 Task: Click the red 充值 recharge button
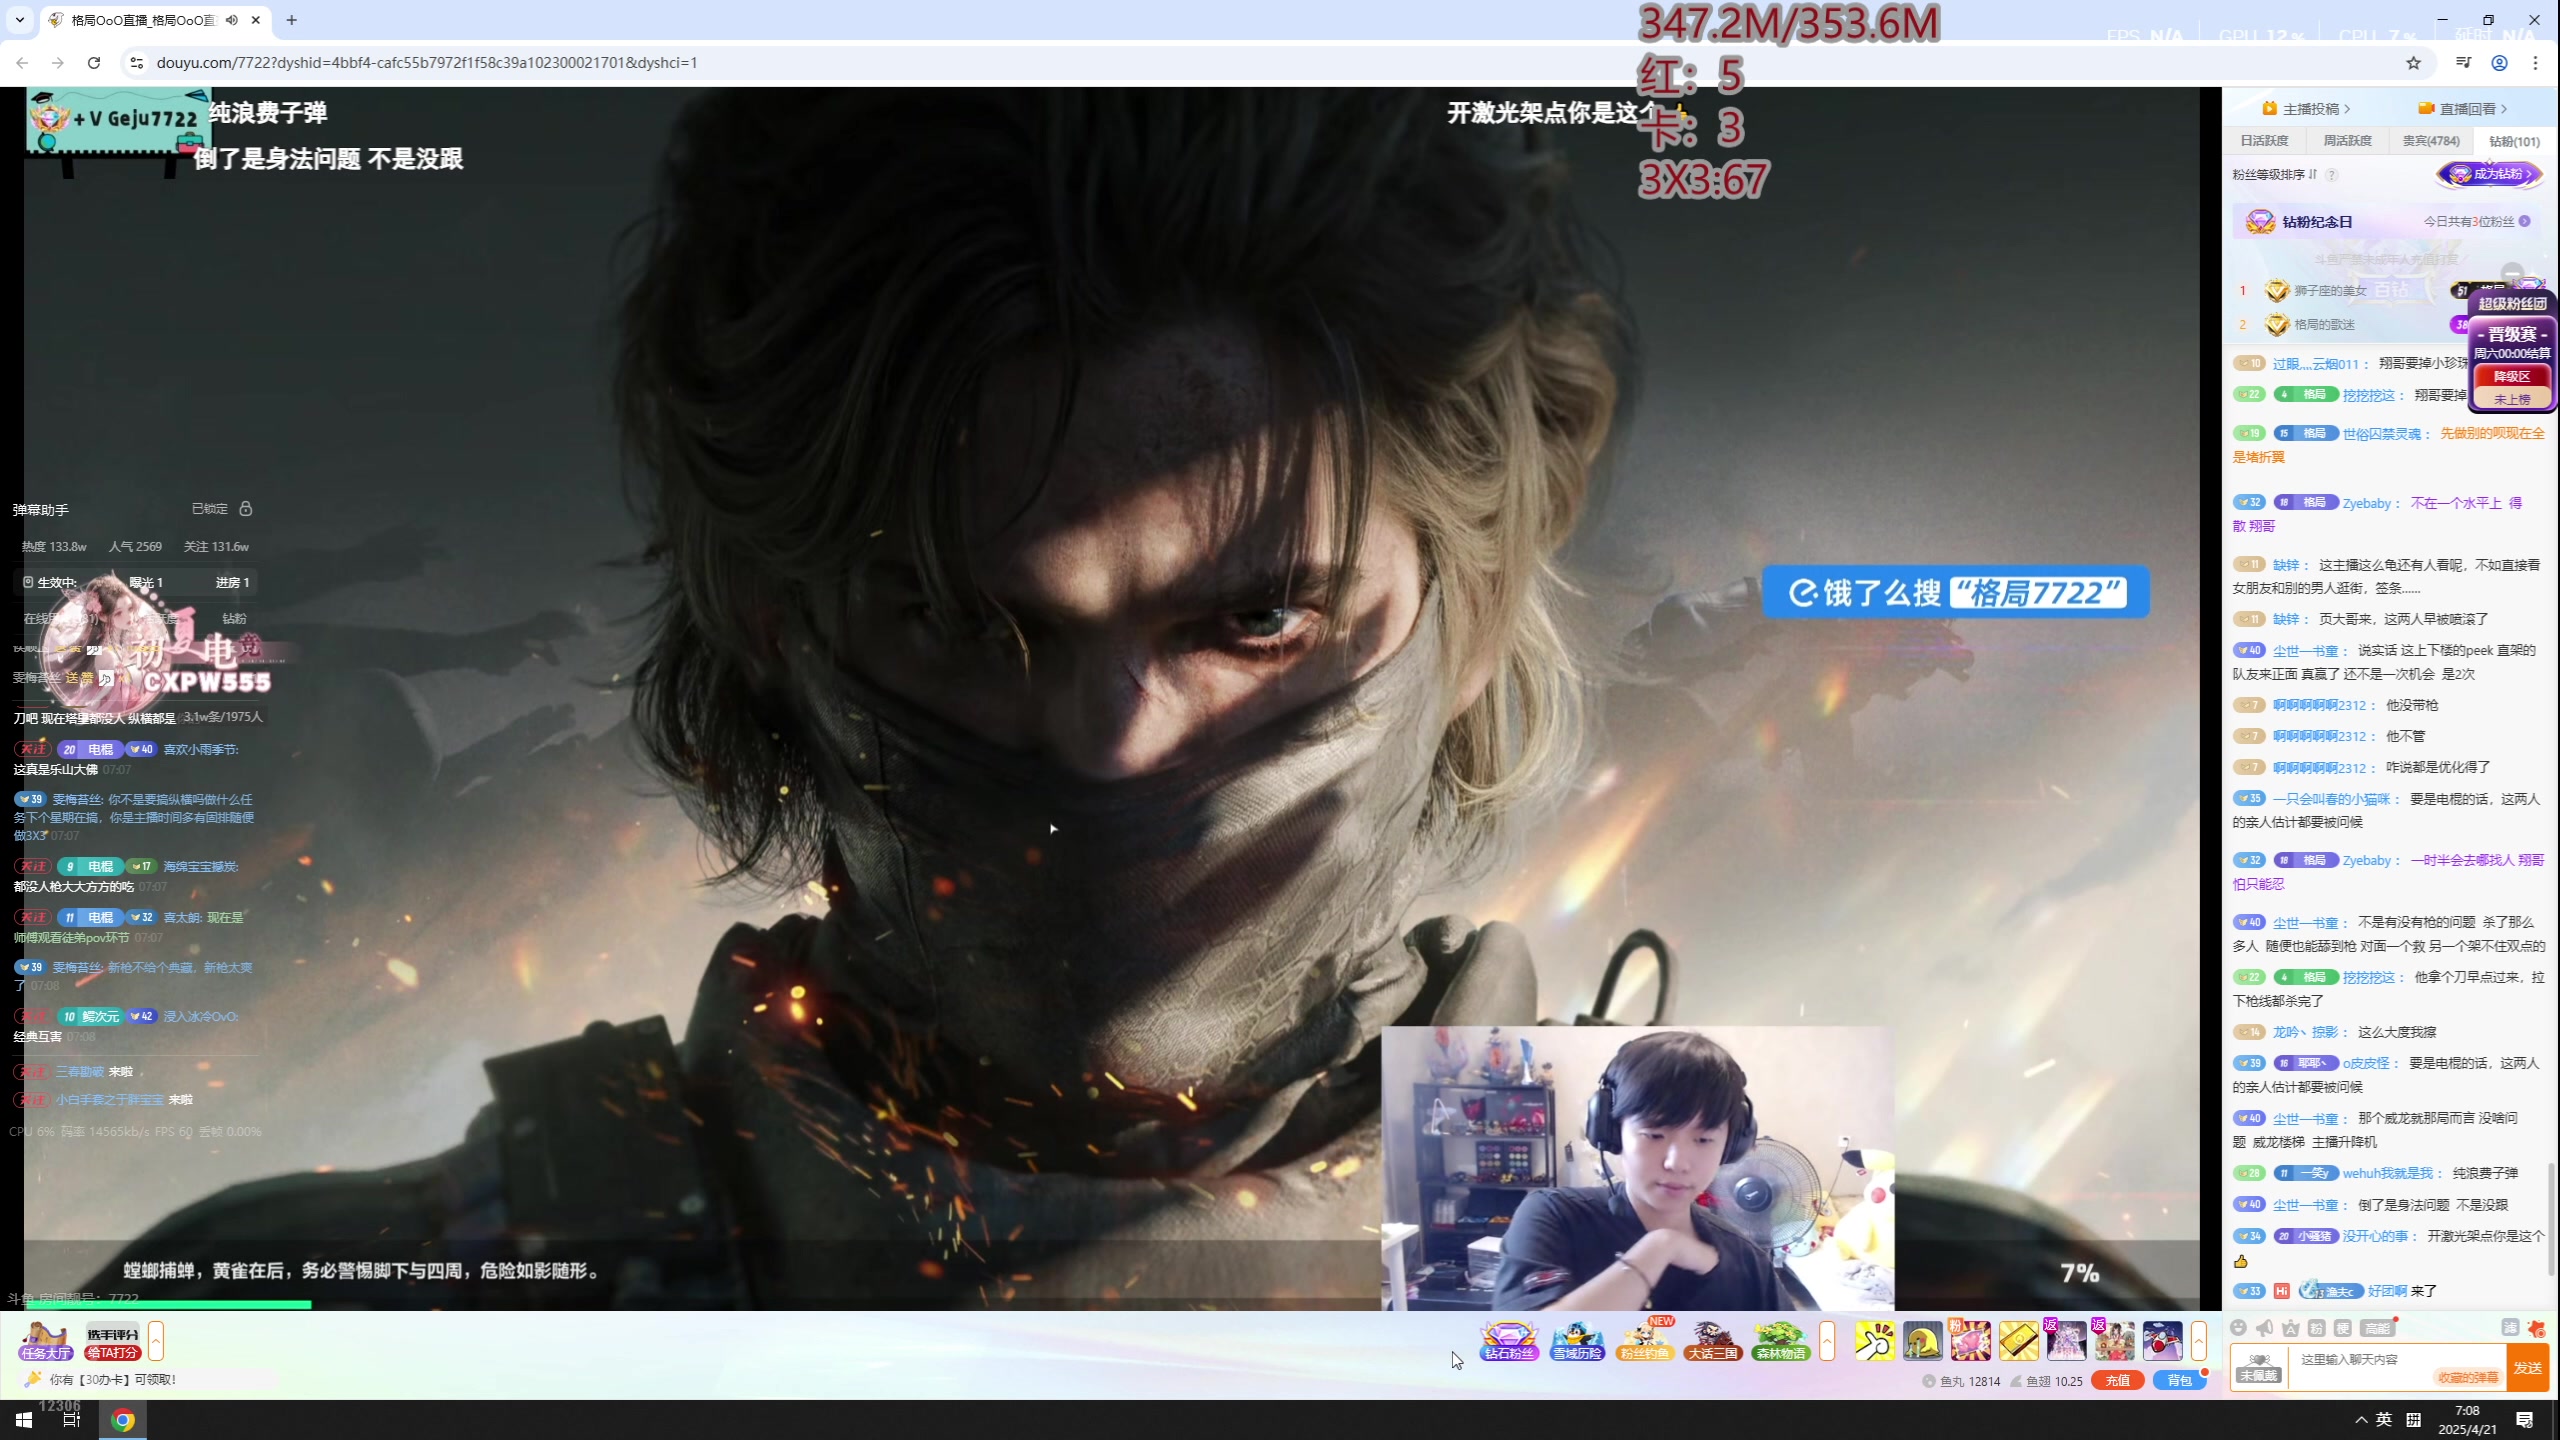[x=2117, y=1380]
